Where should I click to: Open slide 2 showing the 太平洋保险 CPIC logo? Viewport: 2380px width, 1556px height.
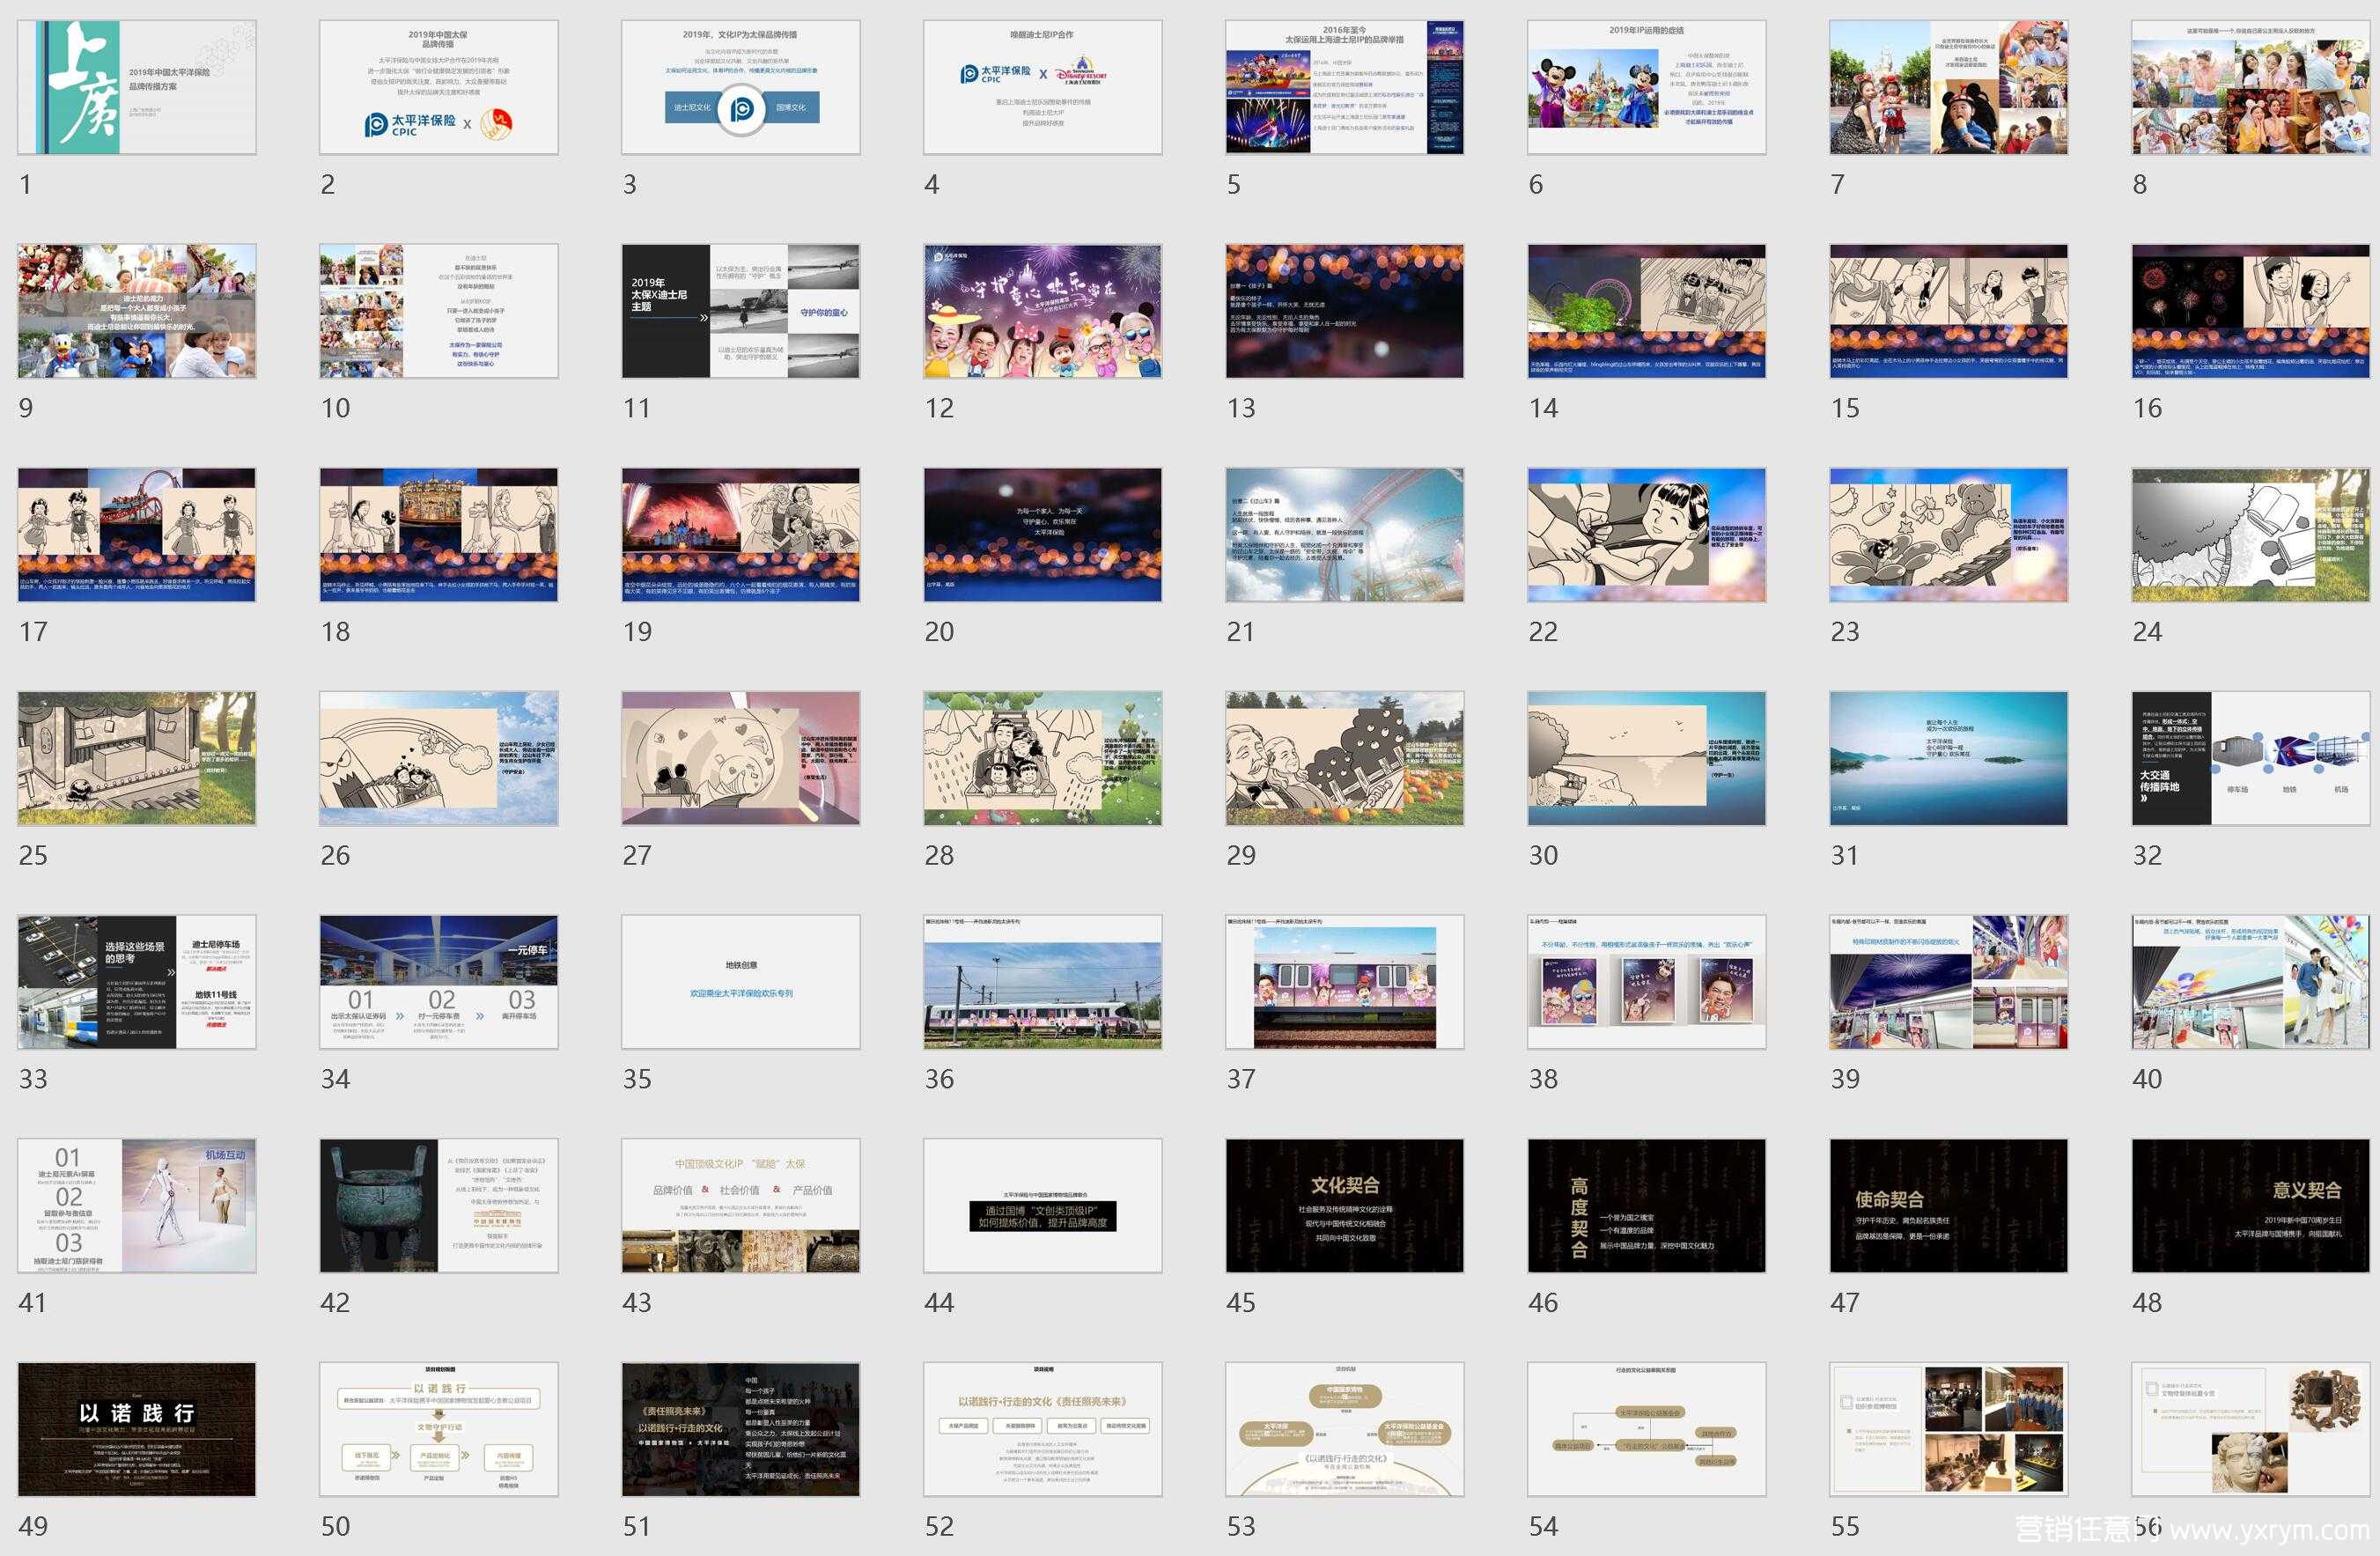click(439, 87)
